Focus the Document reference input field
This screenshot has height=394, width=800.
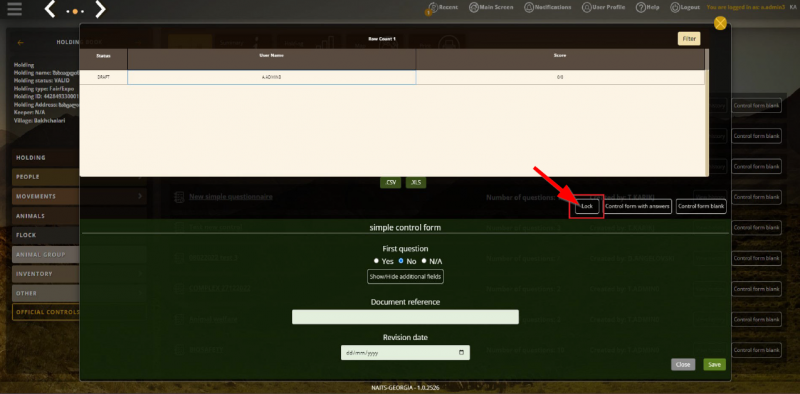[405, 317]
